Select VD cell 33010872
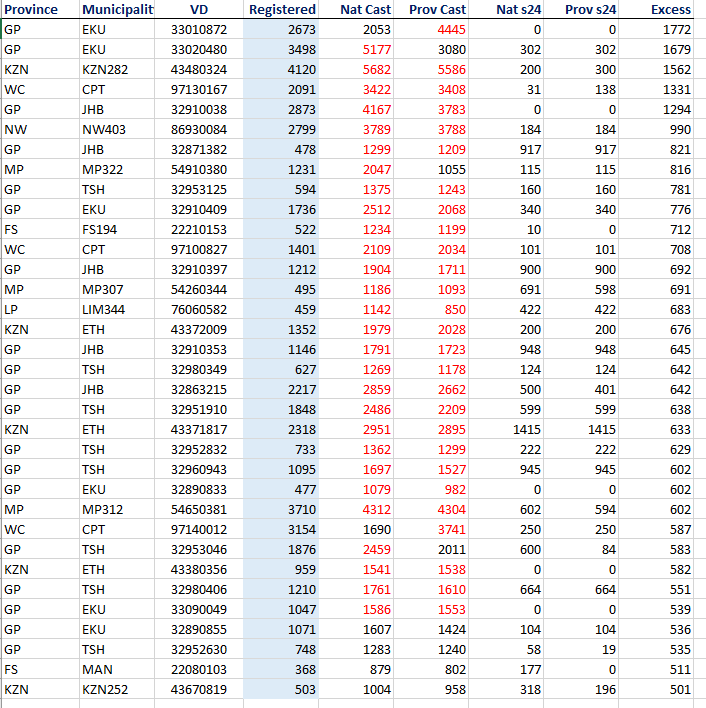 tap(199, 30)
